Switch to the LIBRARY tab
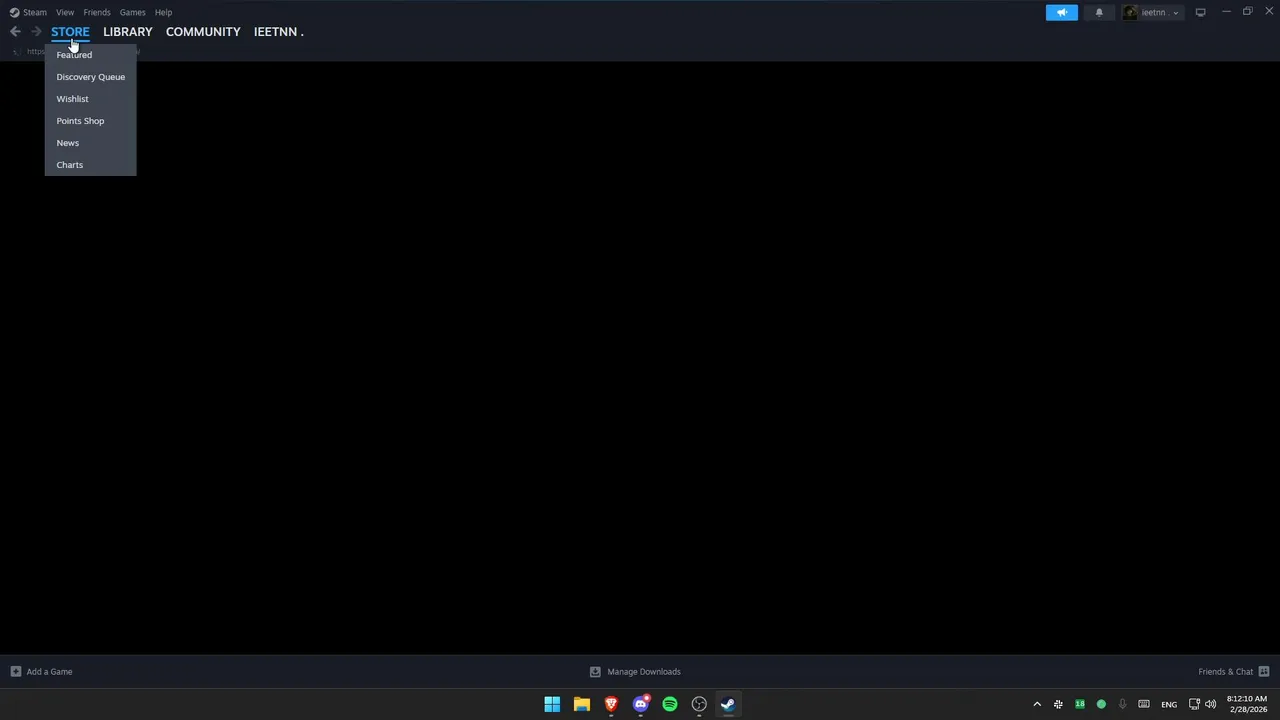 tap(128, 32)
